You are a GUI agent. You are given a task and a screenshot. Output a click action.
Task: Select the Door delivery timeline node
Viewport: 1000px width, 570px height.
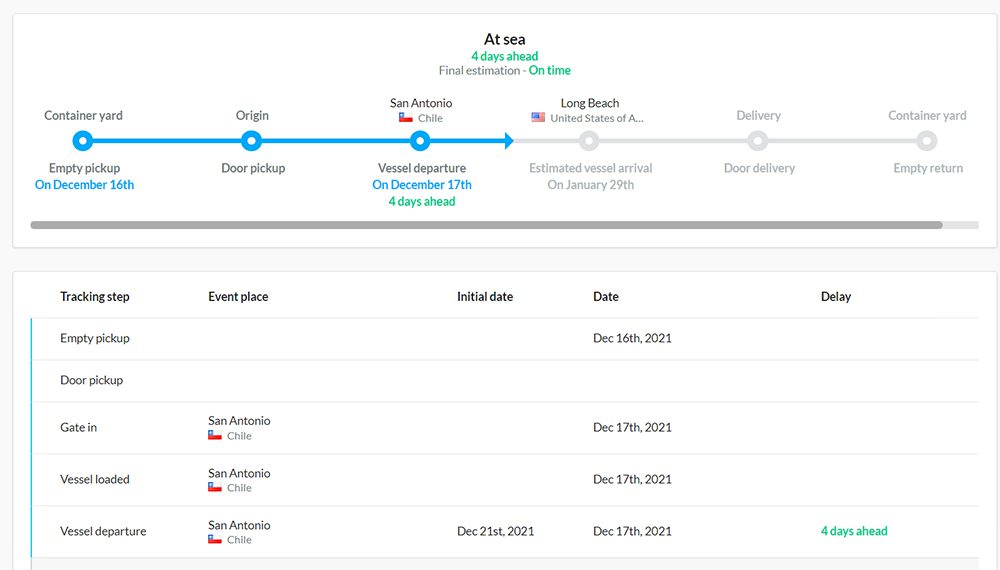[758, 141]
